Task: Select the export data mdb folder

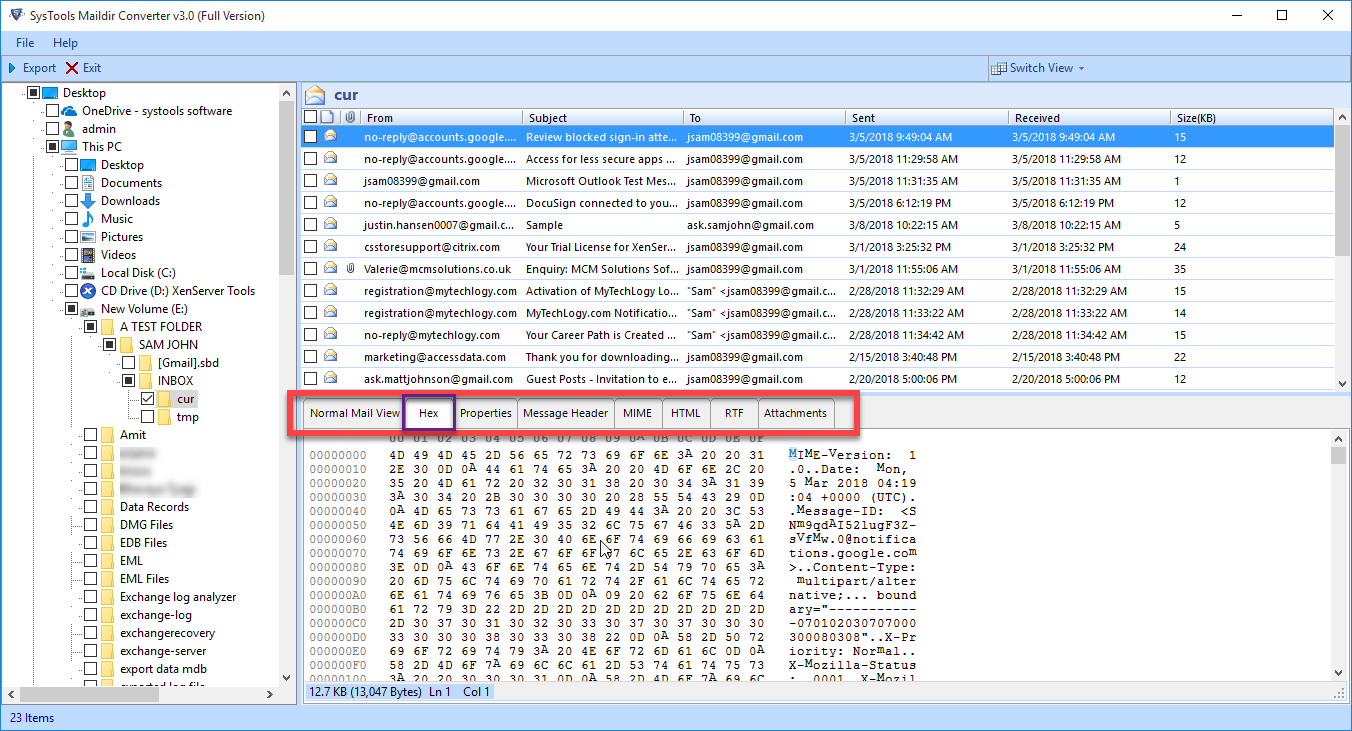Action: click(x=164, y=669)
